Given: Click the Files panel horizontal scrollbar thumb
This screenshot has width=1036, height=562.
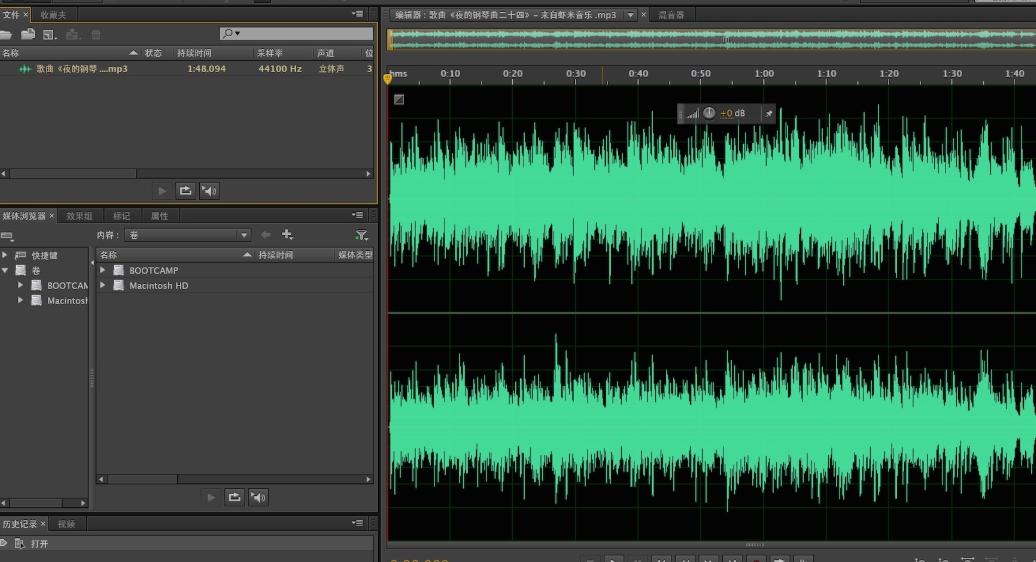Looking at the screenshot, I should pyautogui.click(x=73, y=174).
